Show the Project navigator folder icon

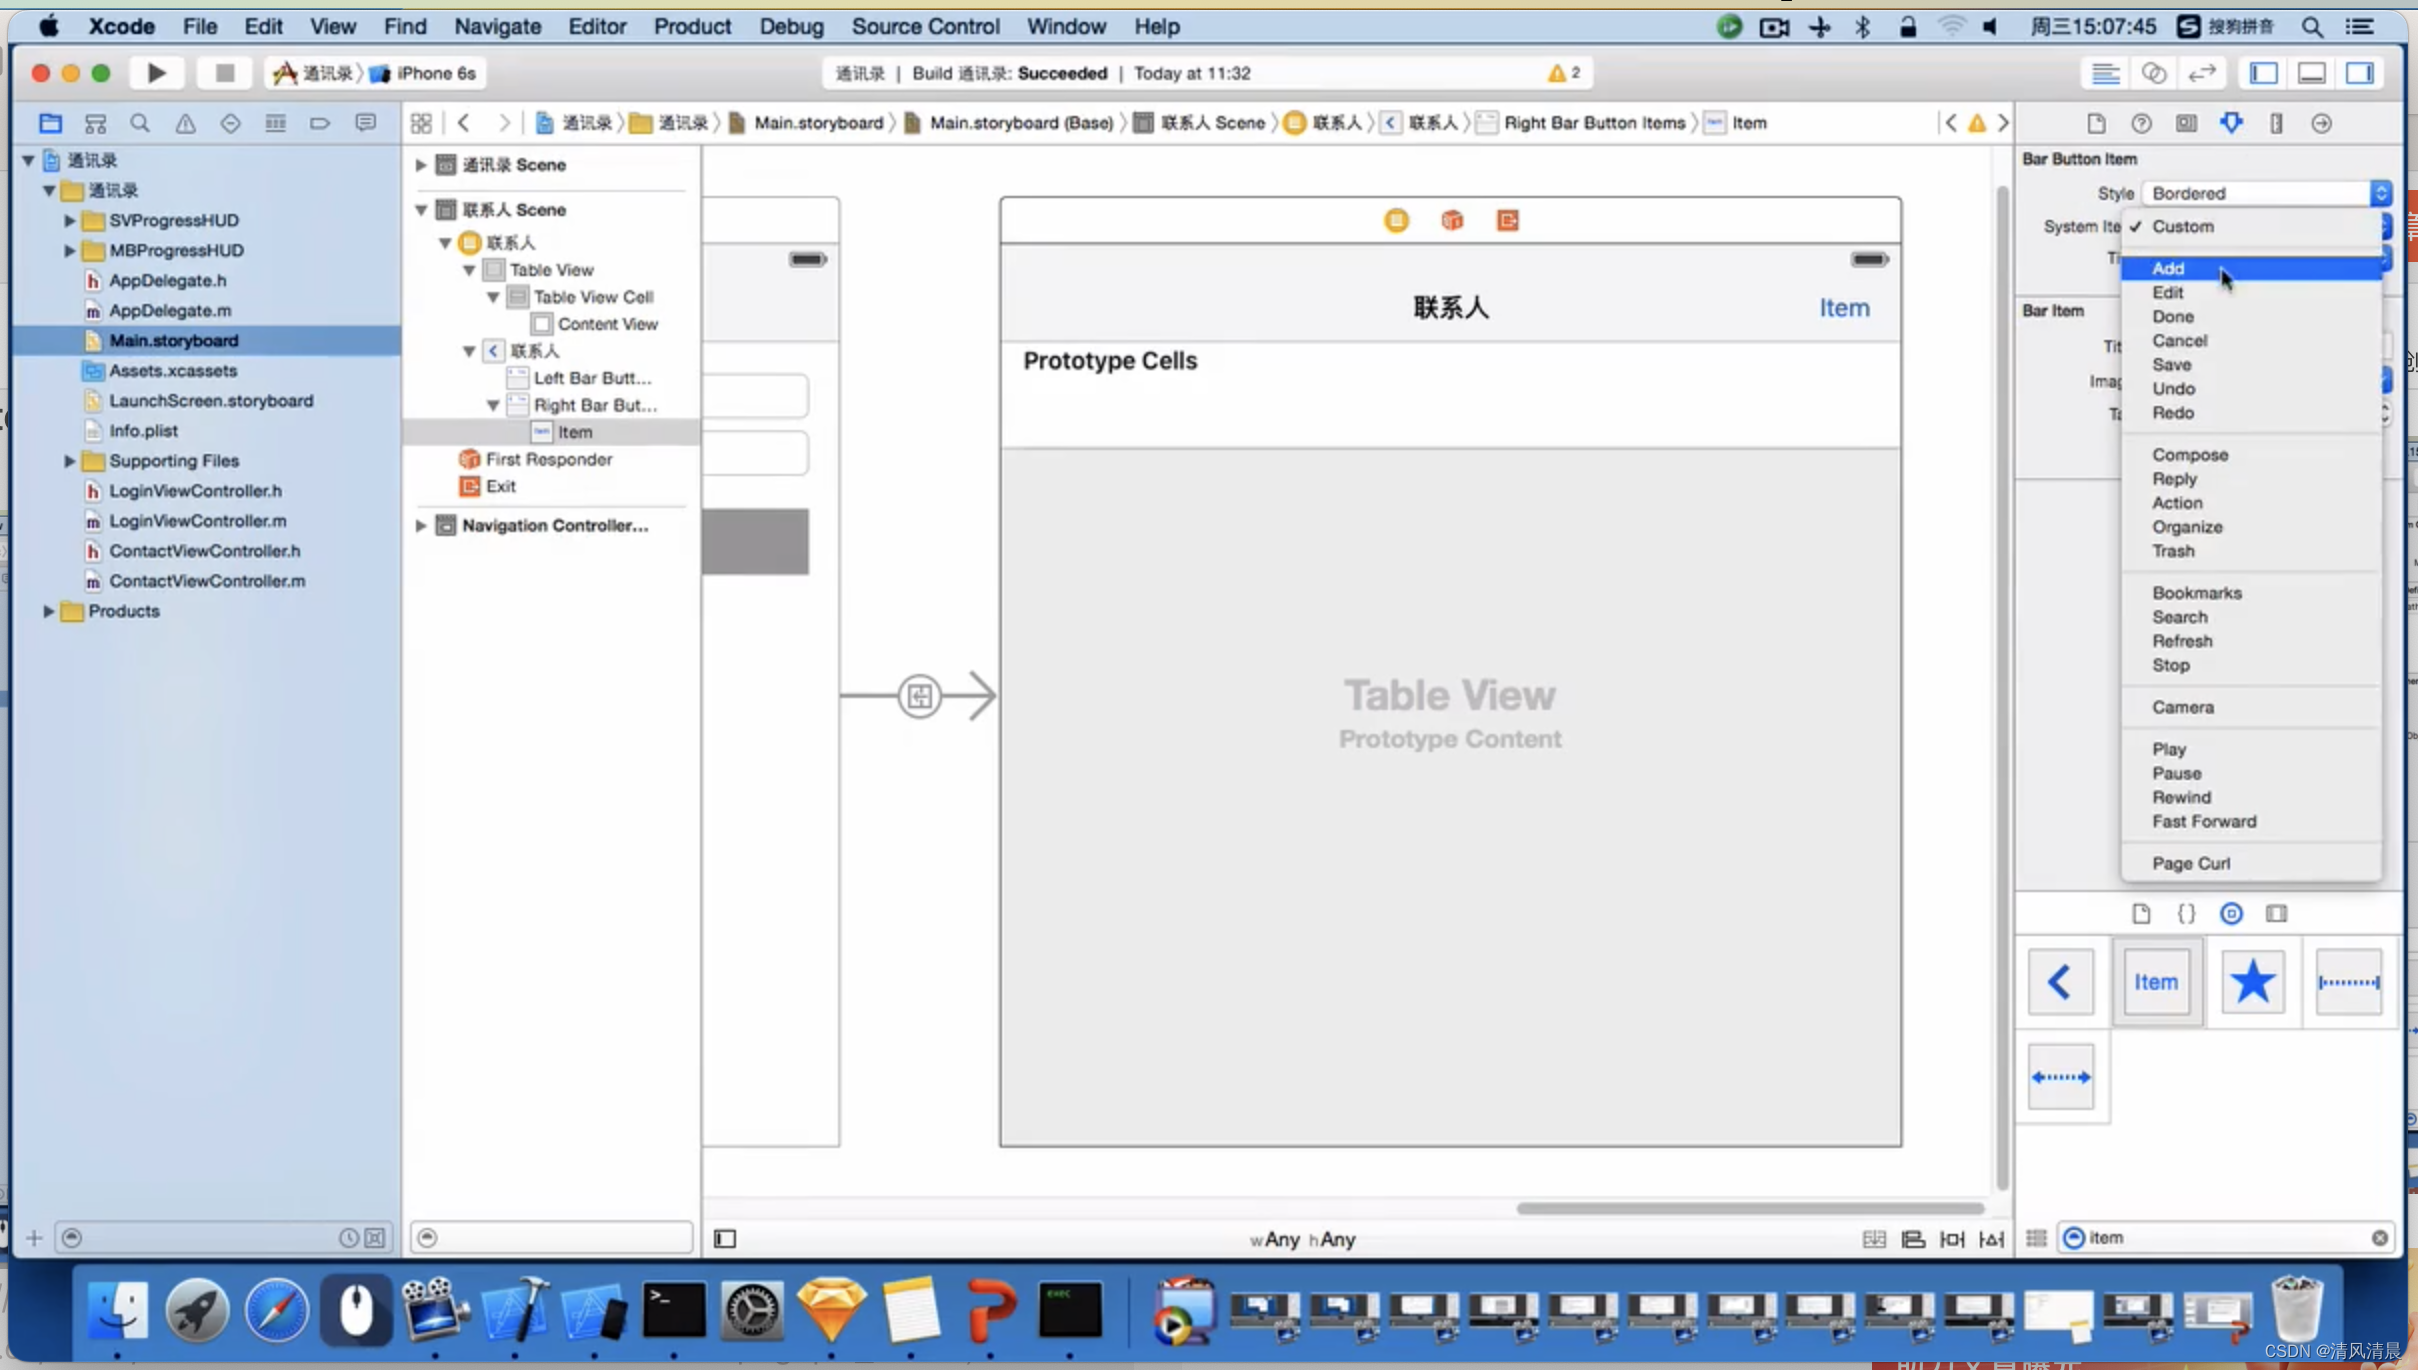50,123
